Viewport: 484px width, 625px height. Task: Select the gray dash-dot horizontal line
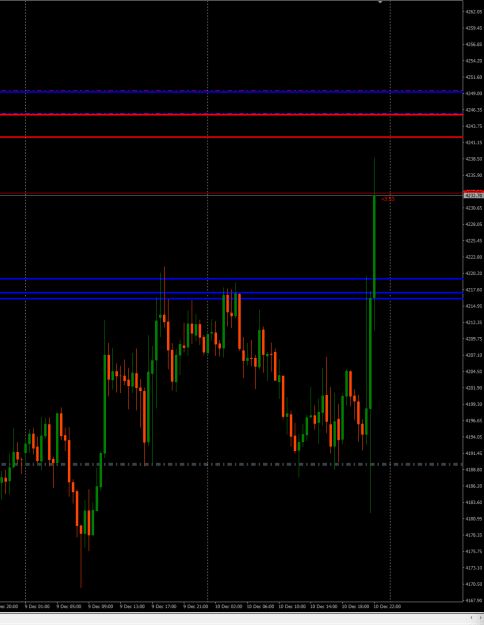[x=231, y=464]
